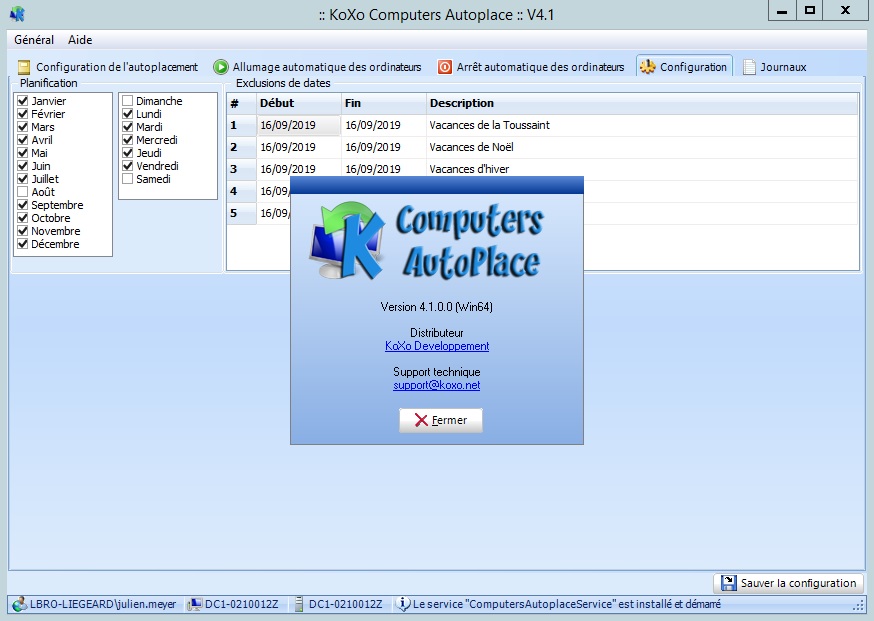Viewport: 874px width, 621px height.
Task: Uncheck the Janvier checkbox
Action: click(23, 101)
